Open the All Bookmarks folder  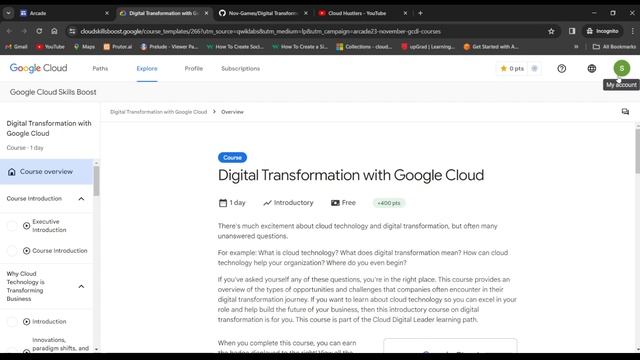pos(614,47)
